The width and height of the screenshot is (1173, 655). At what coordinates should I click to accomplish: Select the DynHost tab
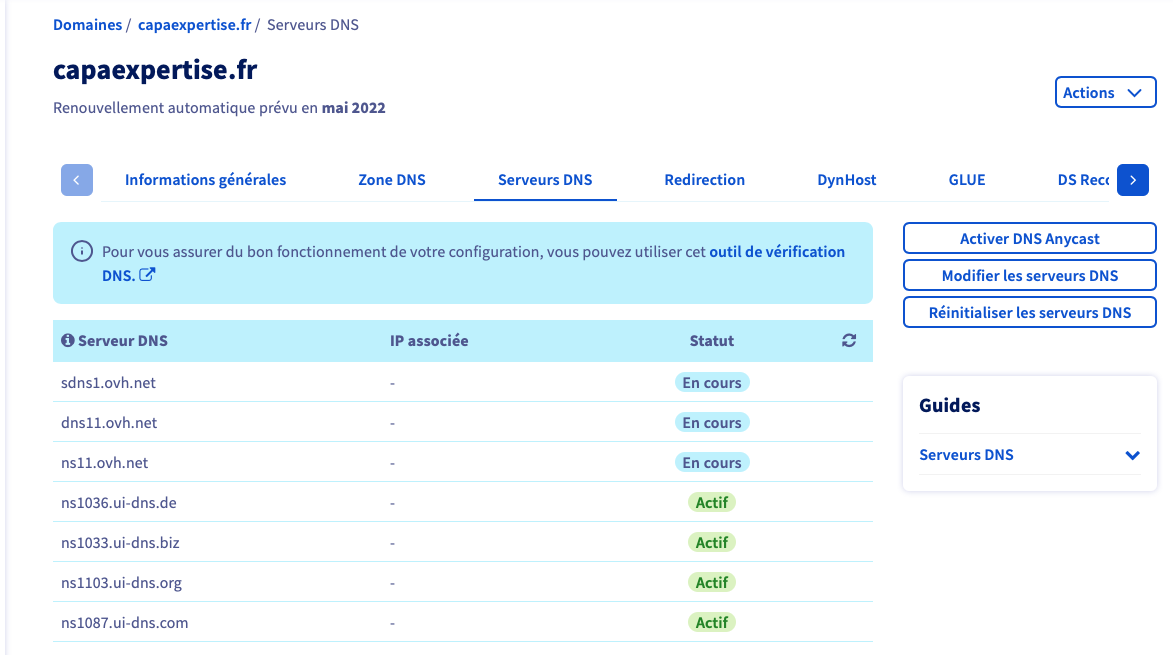click(846, 180)
